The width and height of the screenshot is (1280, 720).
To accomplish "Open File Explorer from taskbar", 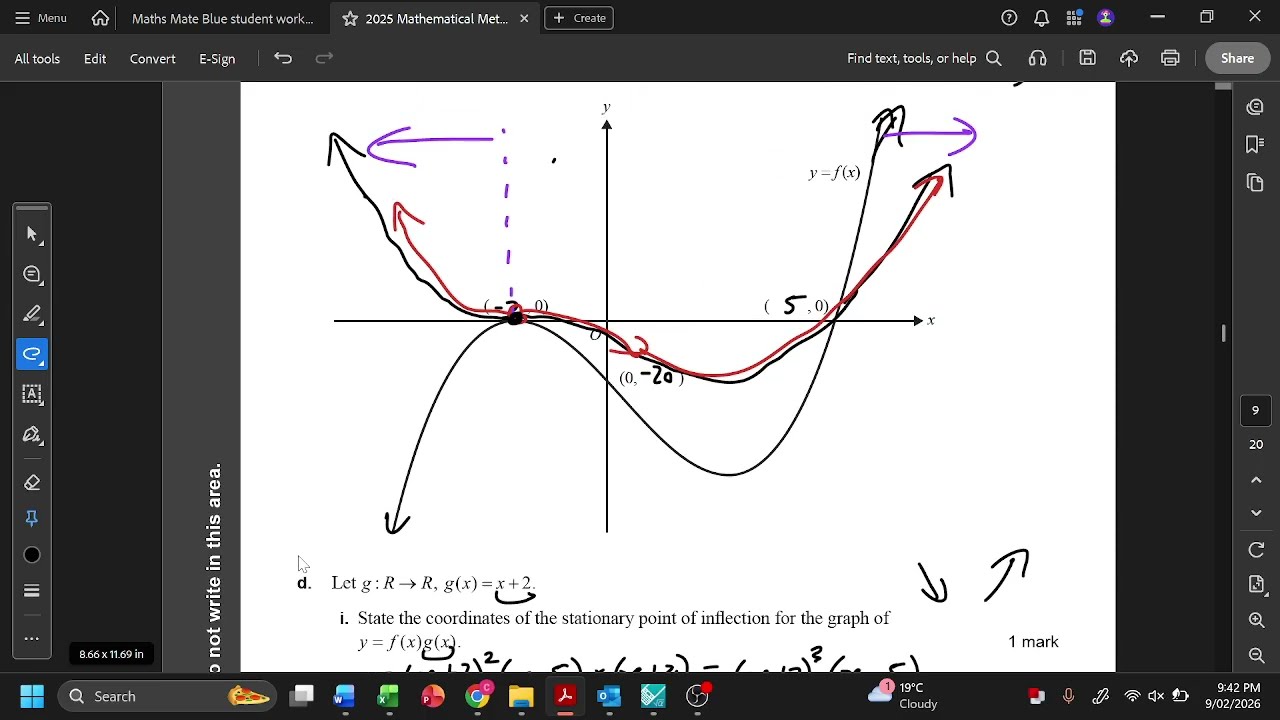I will click(x=521, y=696).
